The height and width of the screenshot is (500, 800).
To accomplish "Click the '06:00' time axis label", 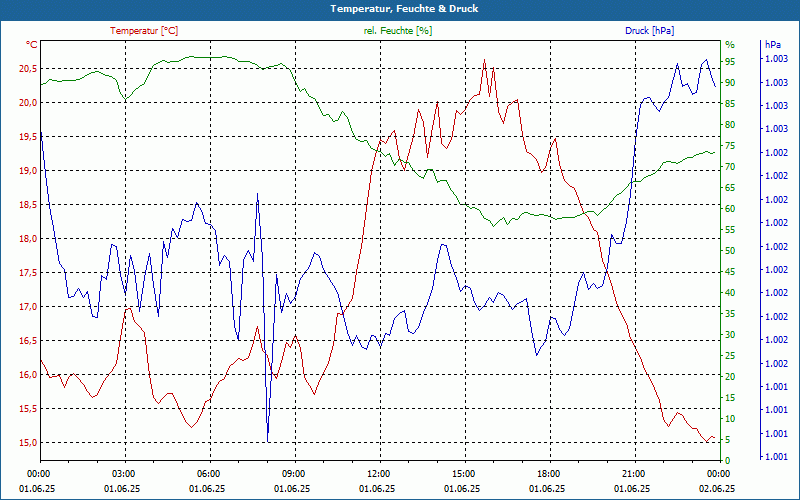I will click(x=208, y=473).
